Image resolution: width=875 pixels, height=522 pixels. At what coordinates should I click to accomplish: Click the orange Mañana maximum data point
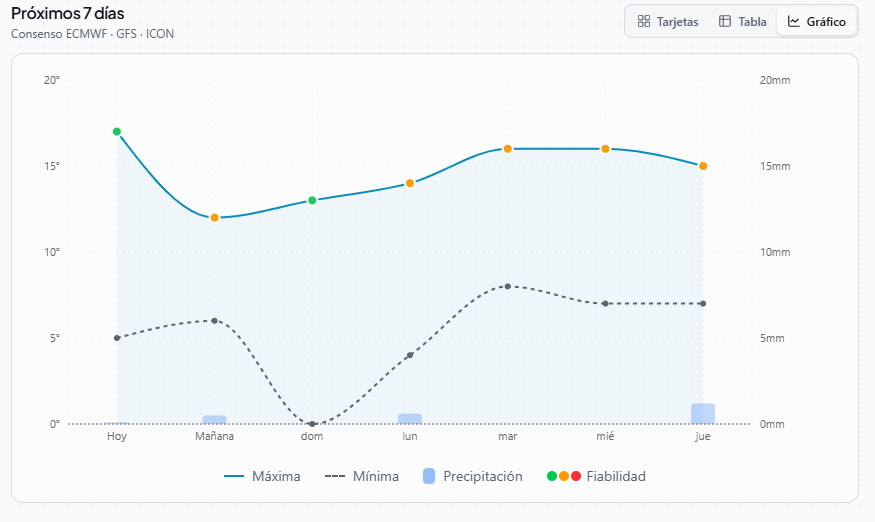tap(215, 217)
